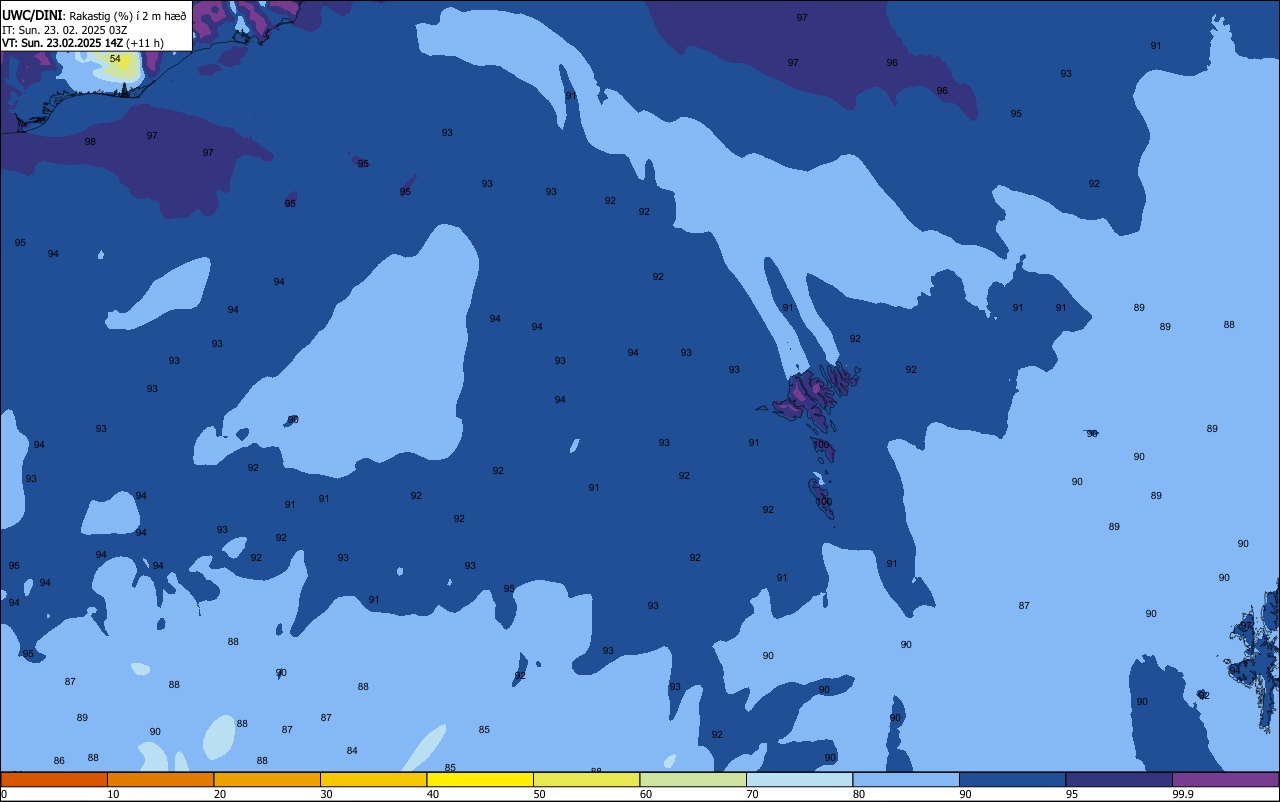This screenshot has height=802, width=1280.
Task: Click the 80–90 light blue legend swatch
Action: tap(906, 779)
